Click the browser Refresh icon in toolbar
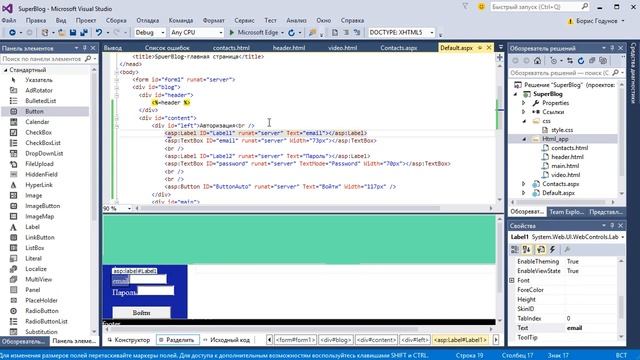Image resolution: width=640 pixels, height=360 pixels. 291,32
